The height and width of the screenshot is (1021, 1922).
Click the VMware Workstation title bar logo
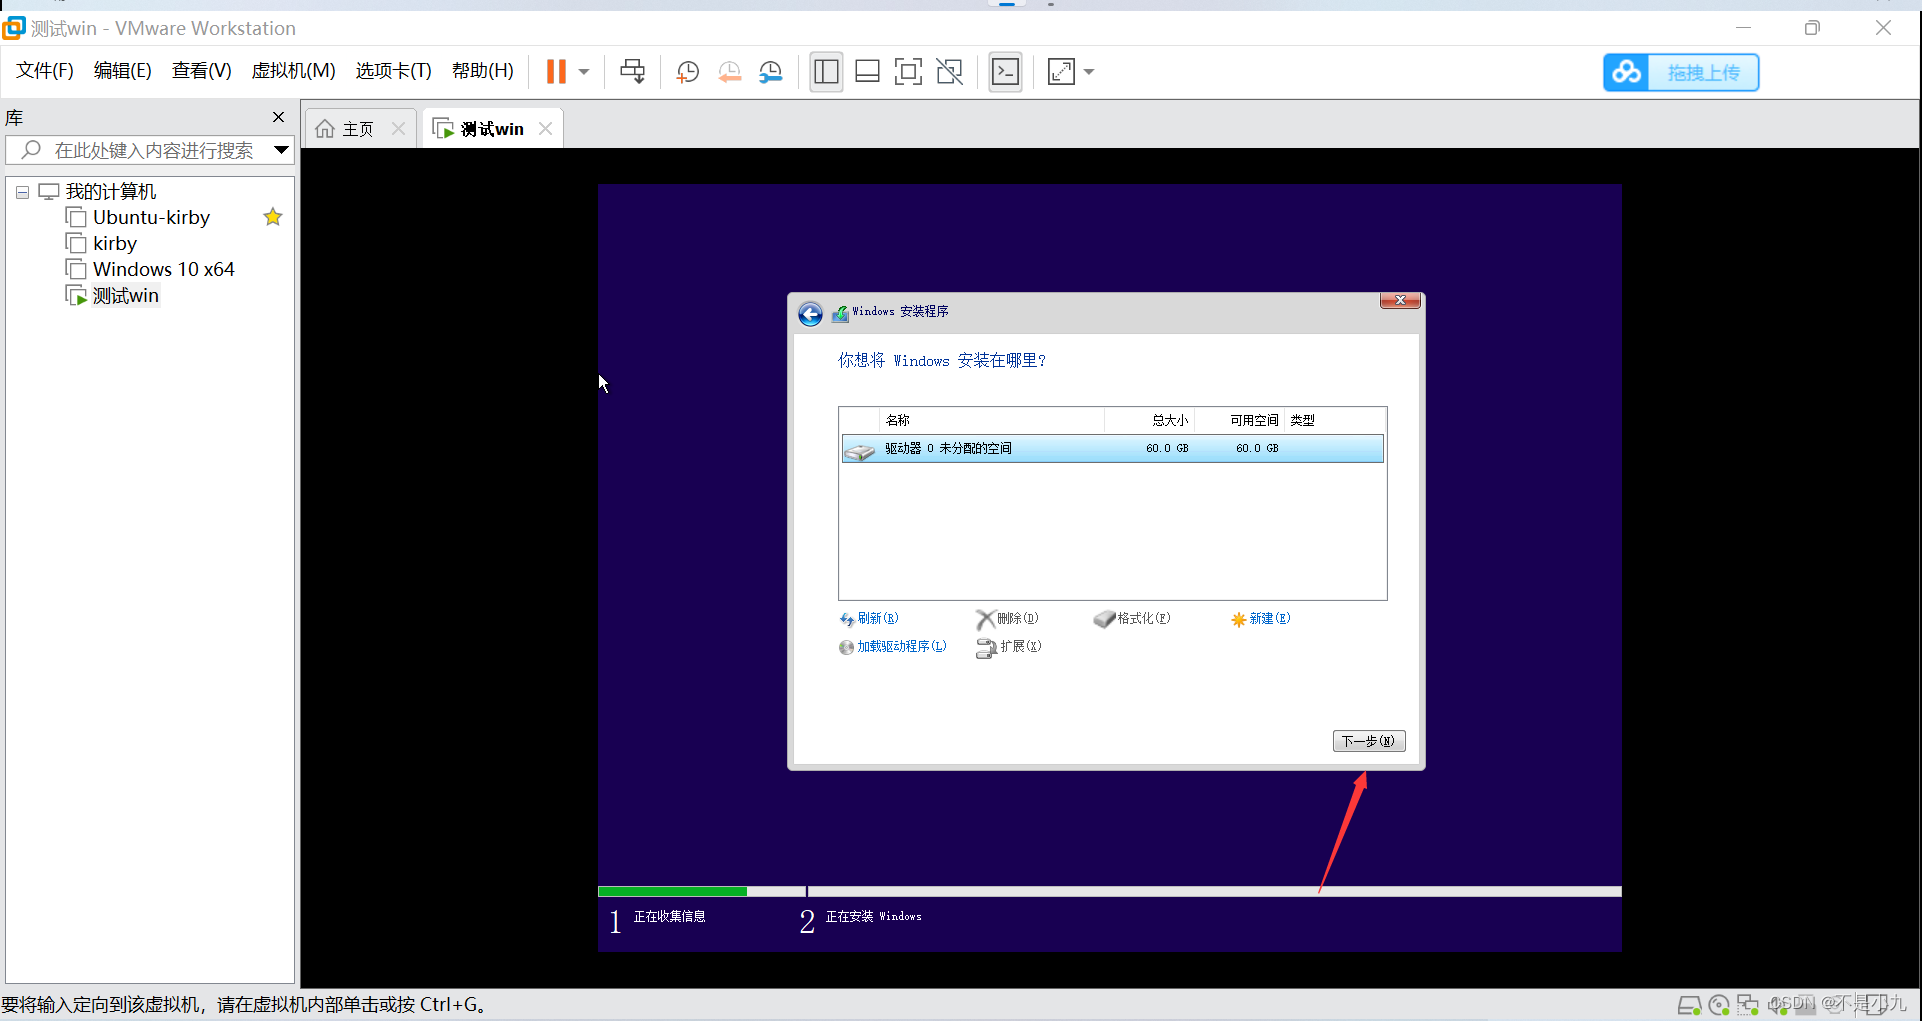click(x=14, y=28)
